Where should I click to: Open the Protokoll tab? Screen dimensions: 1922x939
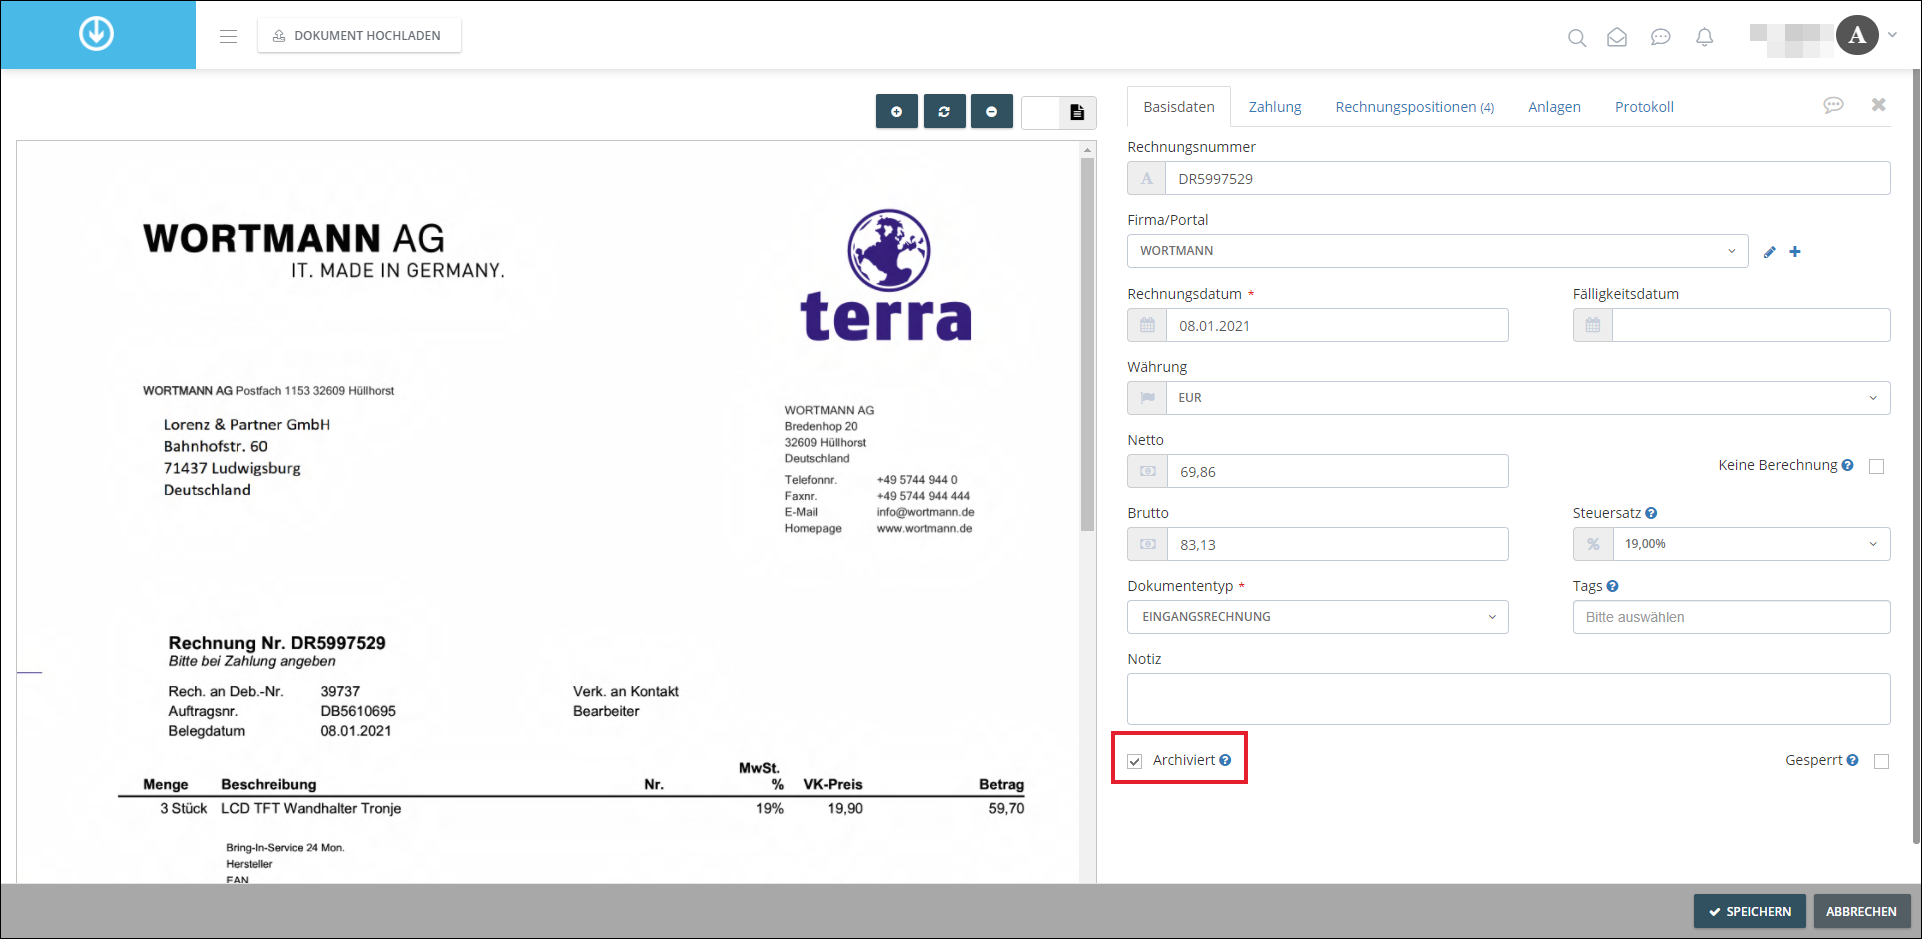pyautogui.click(x=1644, y=107)
